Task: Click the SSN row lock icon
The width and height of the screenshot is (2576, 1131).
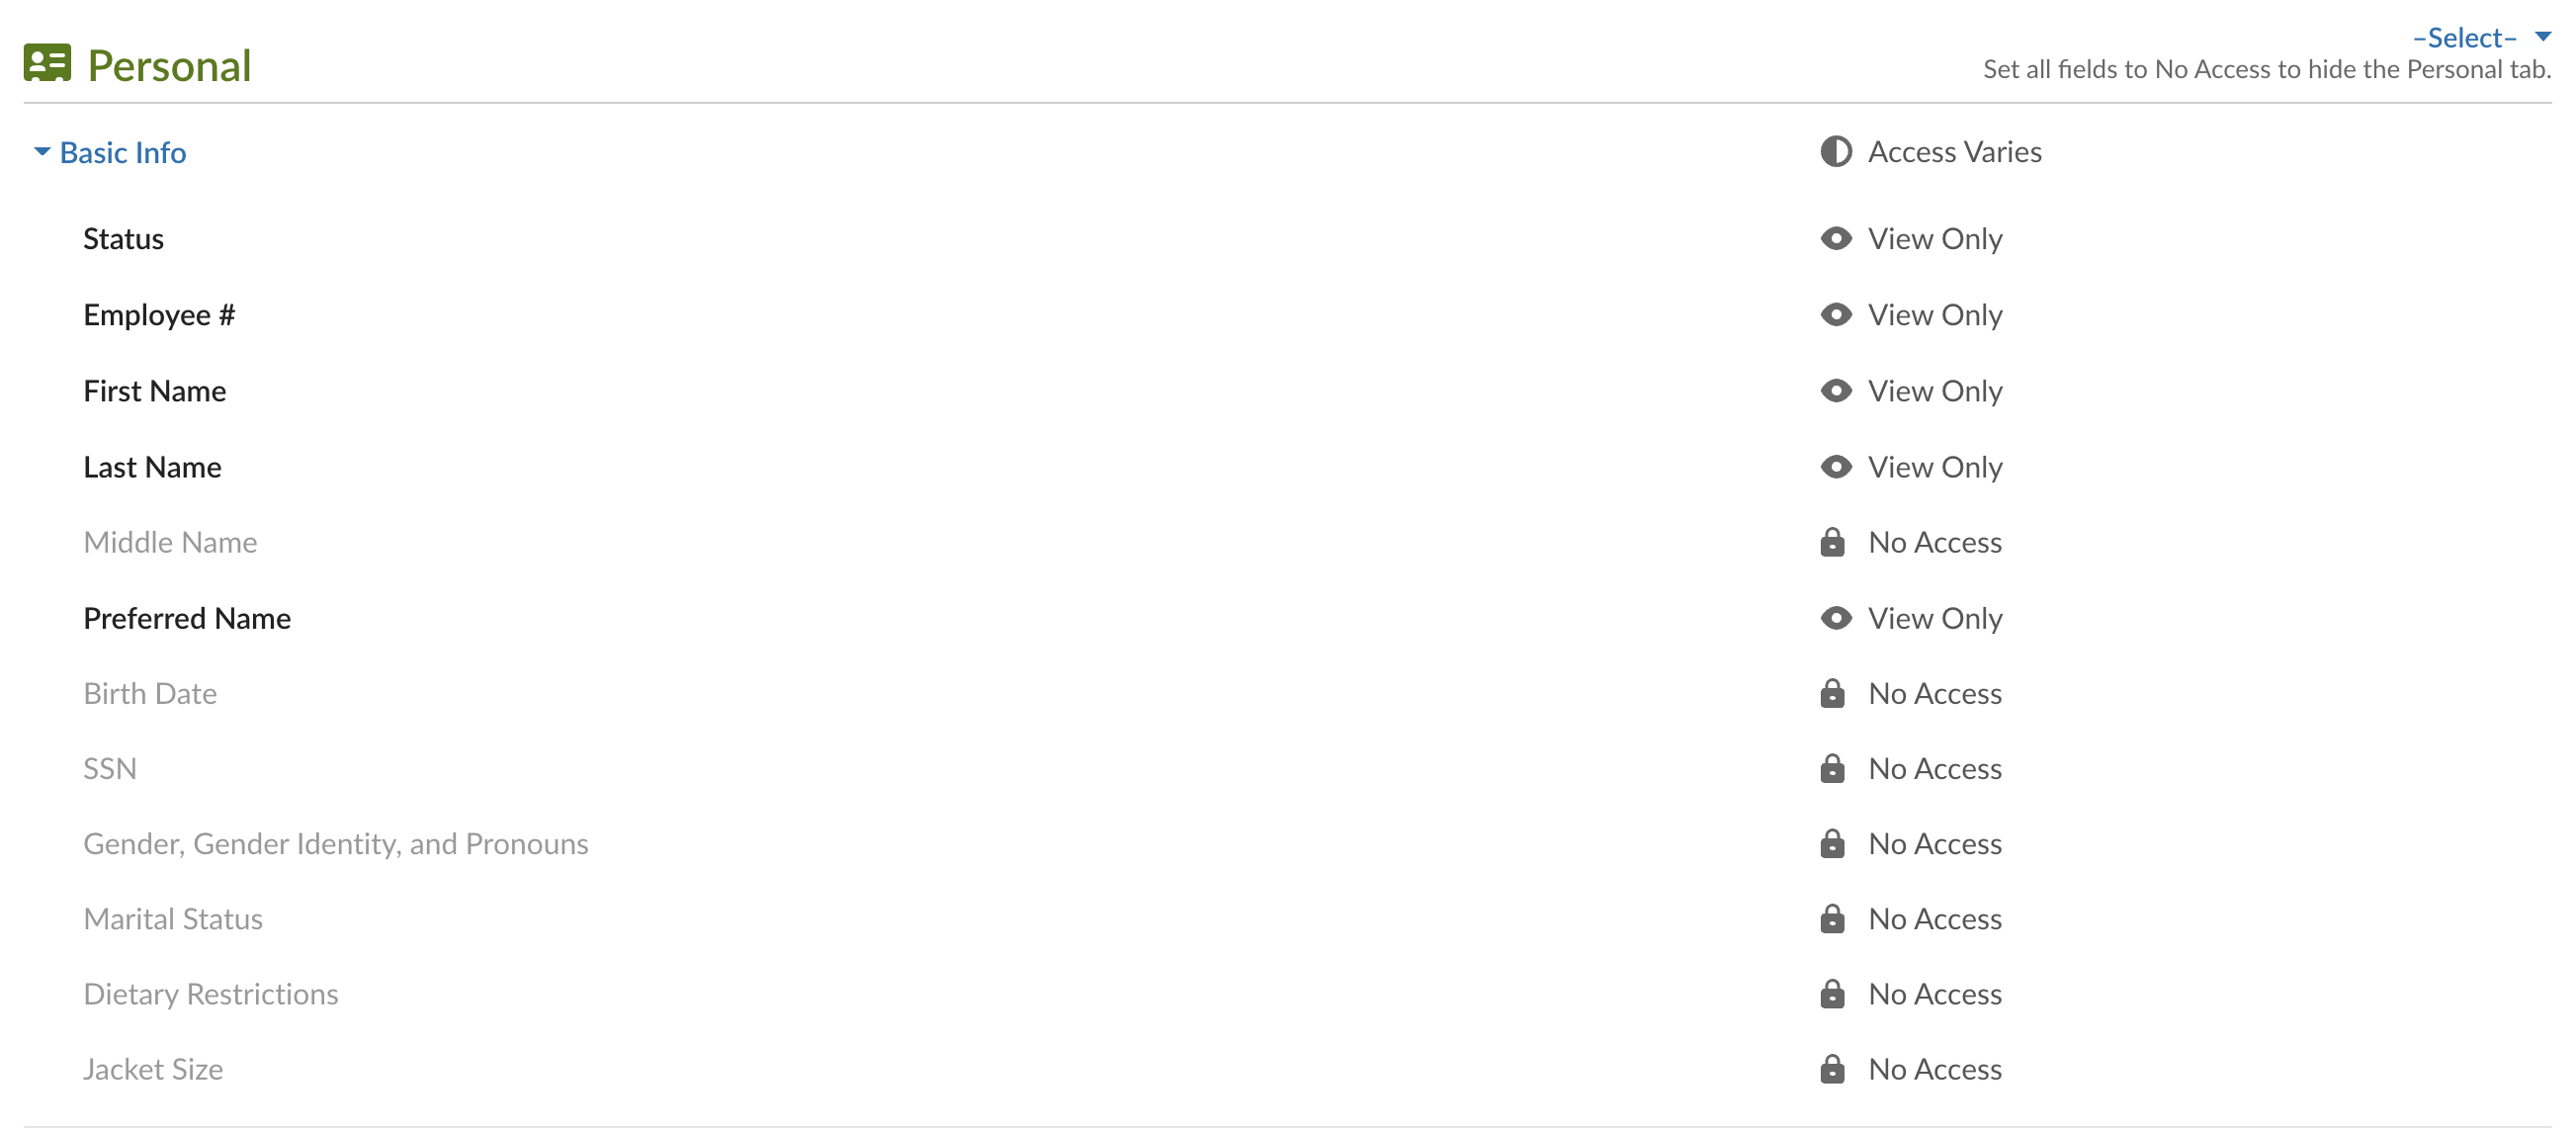Action: tap(1832, 768)
